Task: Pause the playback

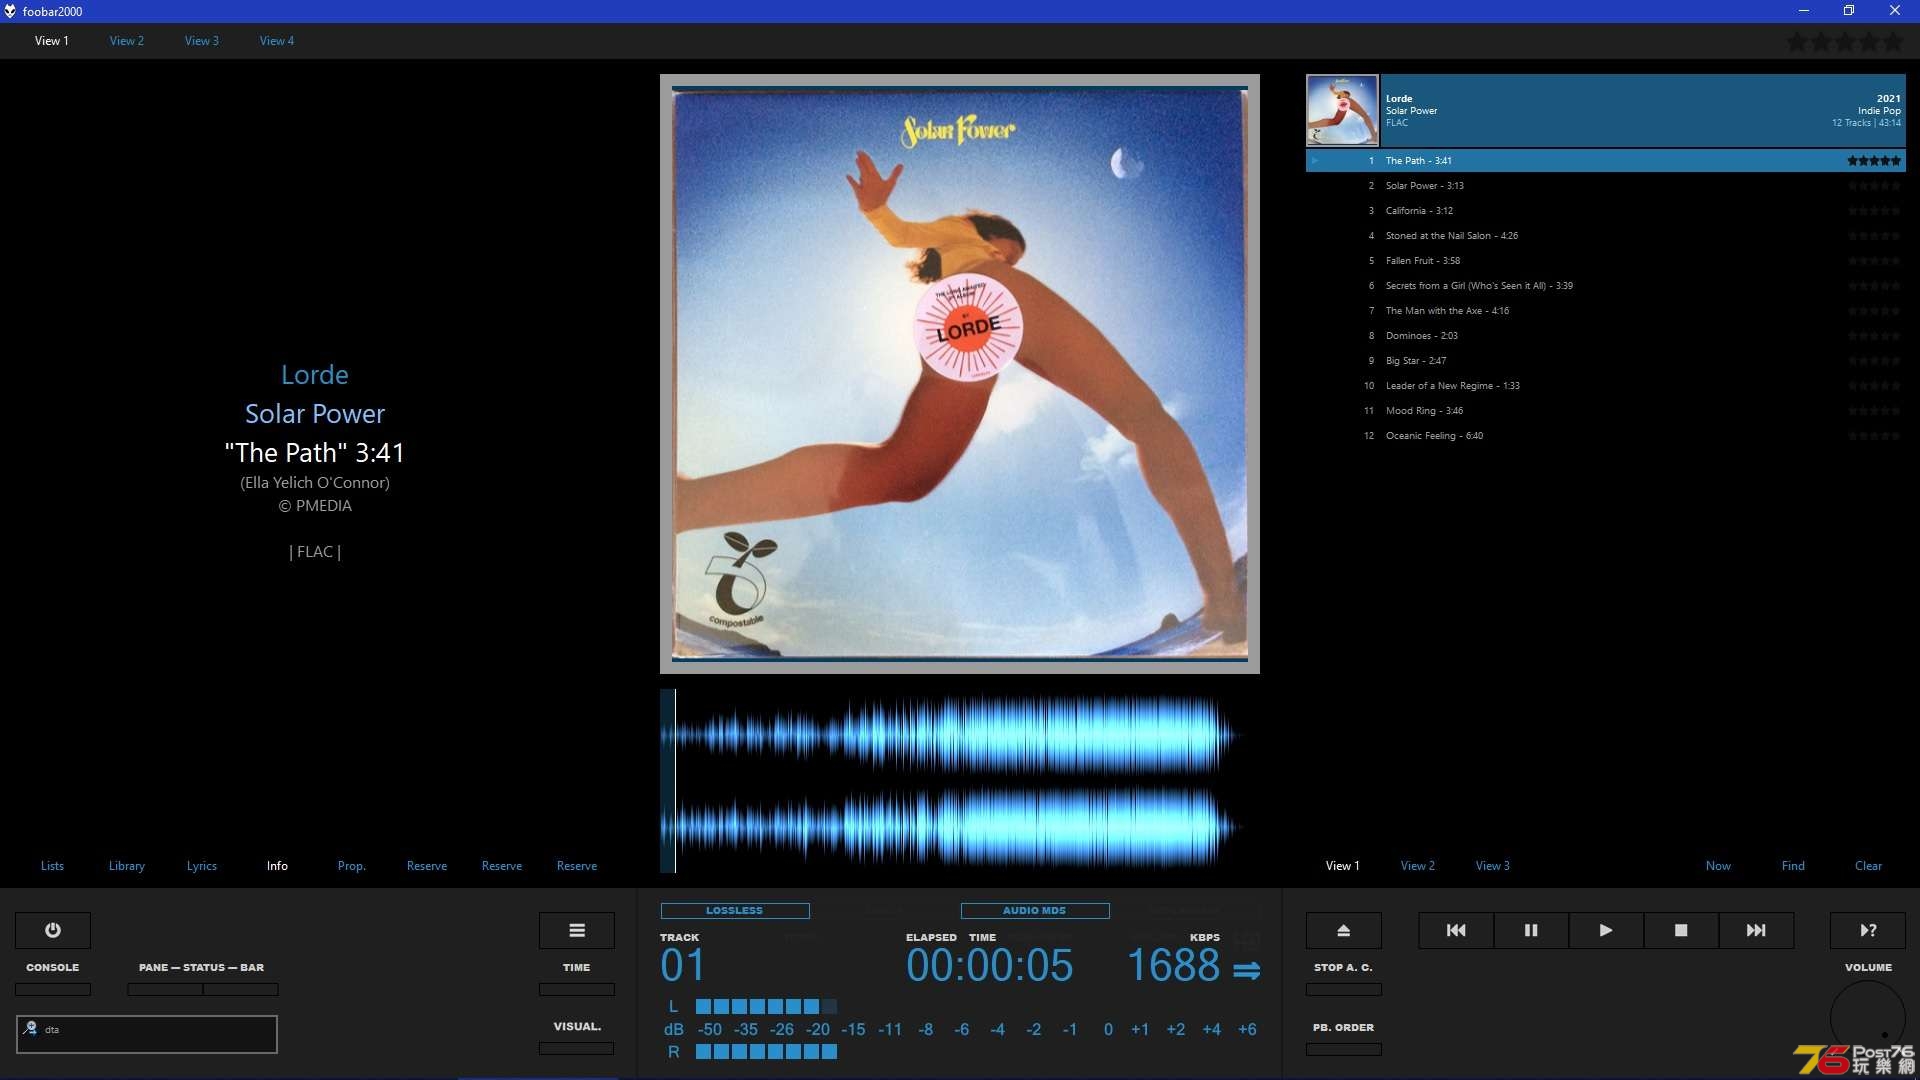Action: [x=1531, y=930]
